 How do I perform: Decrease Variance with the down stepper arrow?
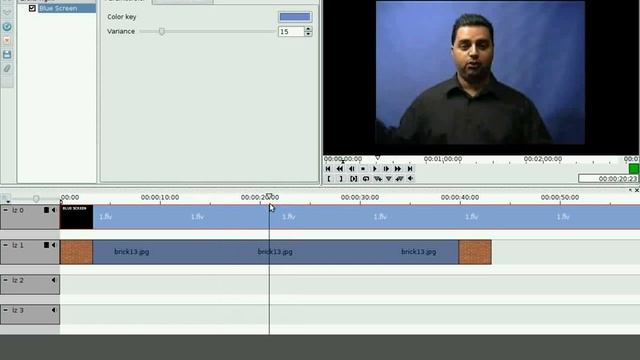point(308,34)
